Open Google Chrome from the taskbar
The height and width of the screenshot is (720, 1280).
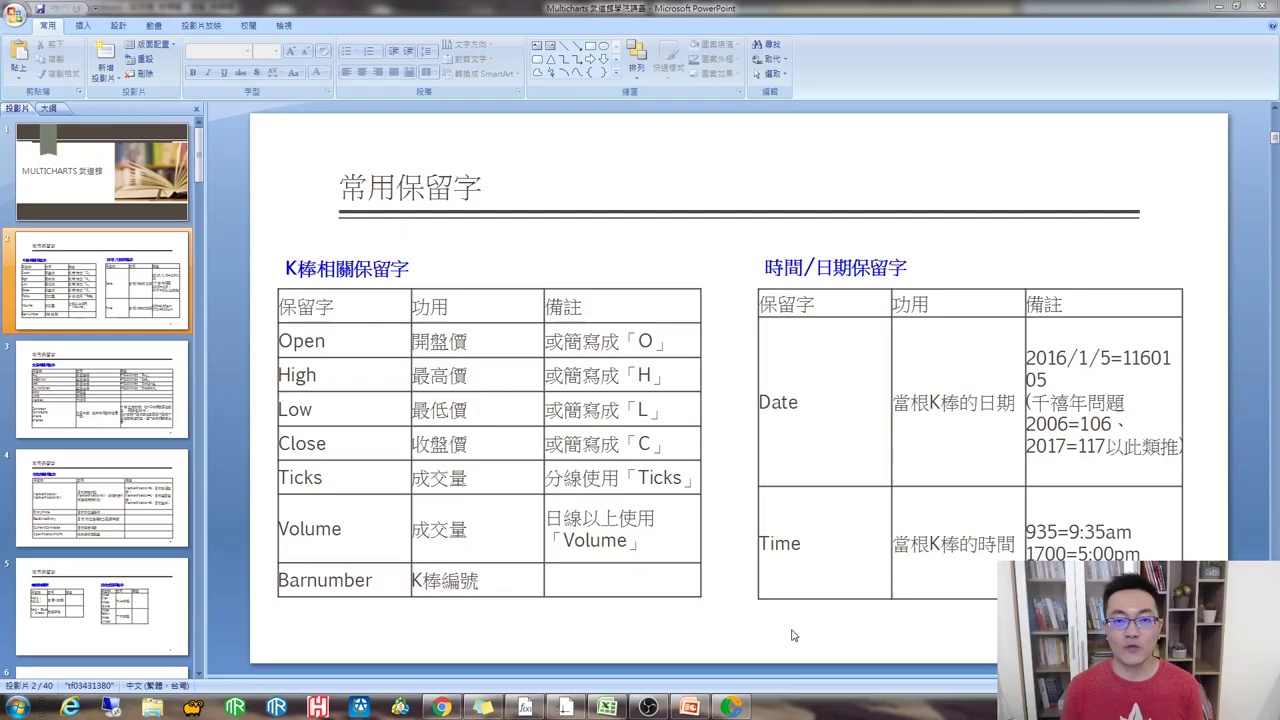(x=441, y=708)
